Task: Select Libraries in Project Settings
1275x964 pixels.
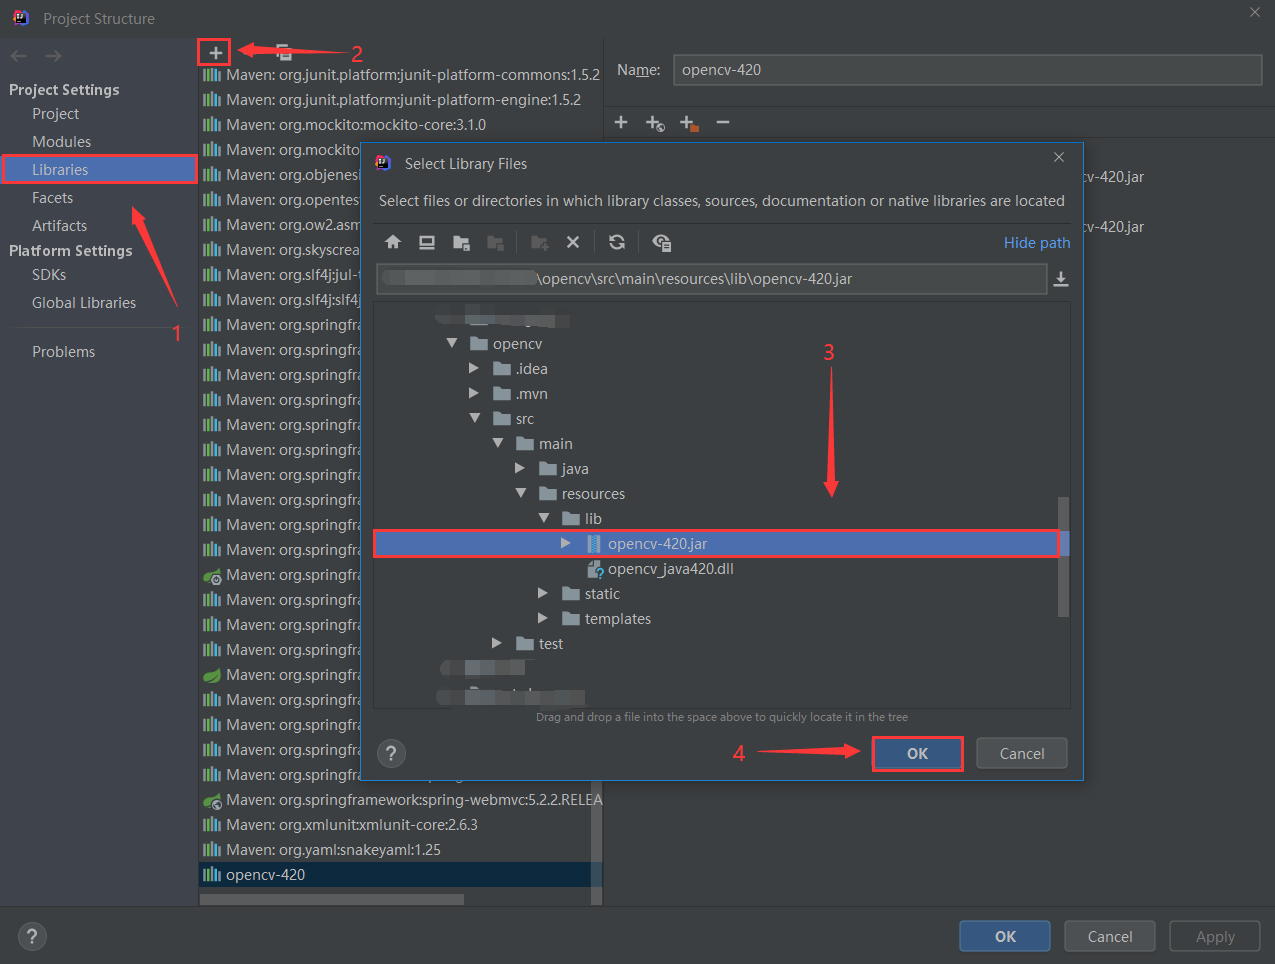Action: point(99,170)
